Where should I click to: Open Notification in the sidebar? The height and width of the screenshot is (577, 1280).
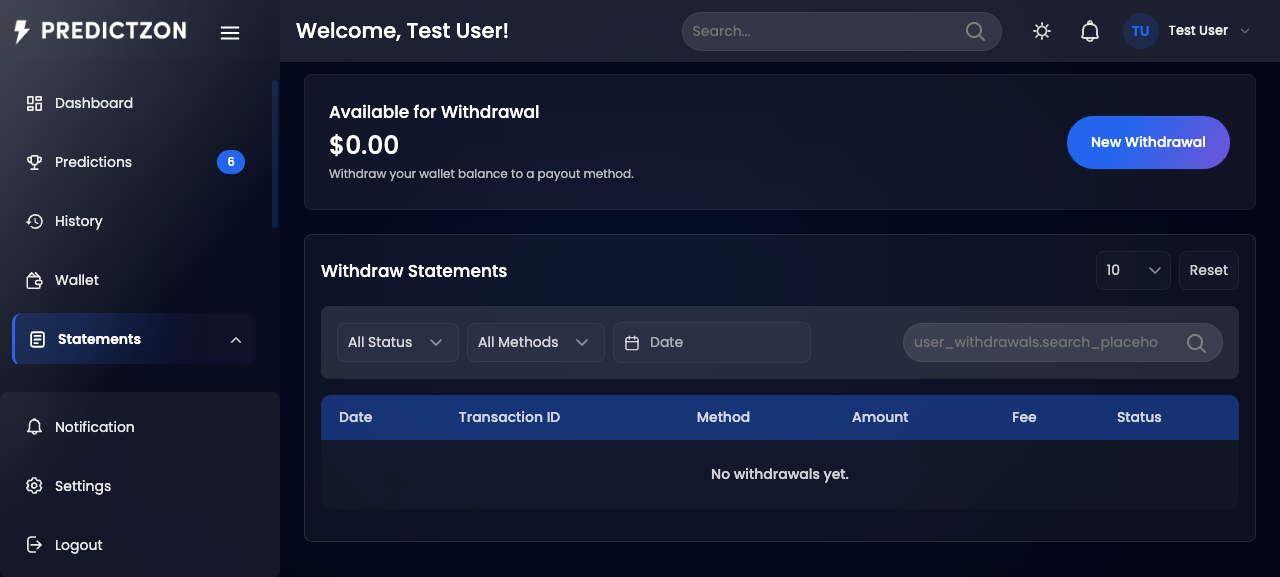133,427
